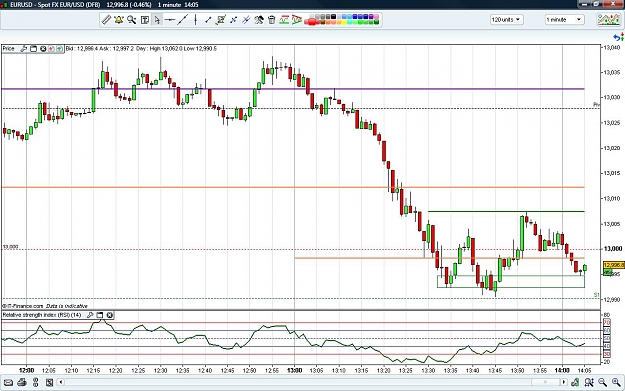Maximize the RSI indicator panel
This screenshot has height=391, width=625.
coord(100,315)
